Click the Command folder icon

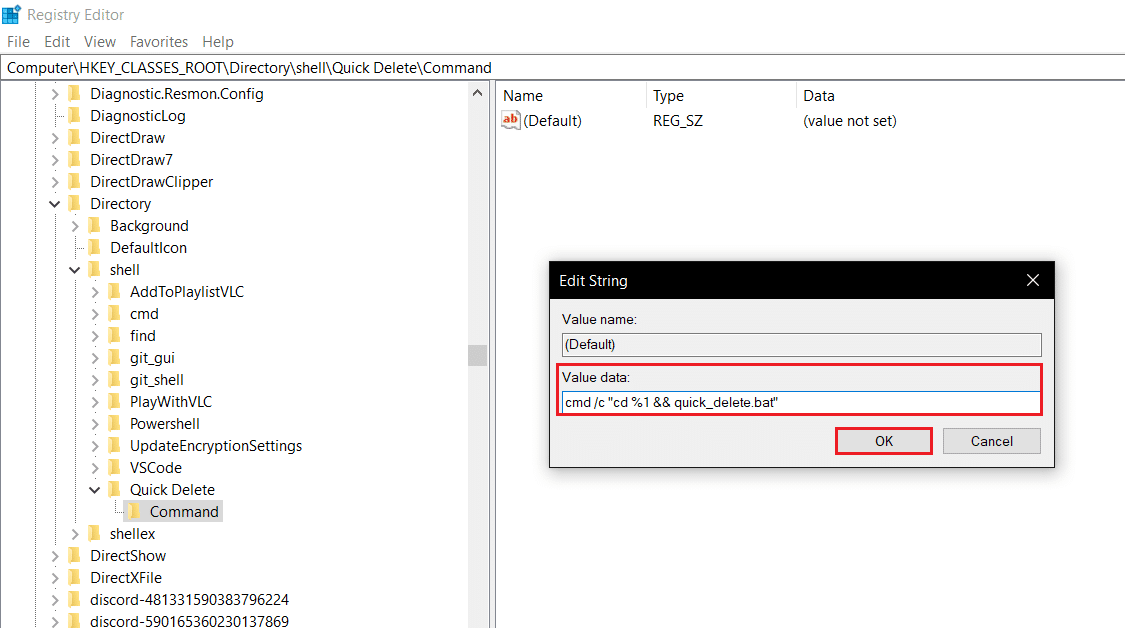point(135,512)
